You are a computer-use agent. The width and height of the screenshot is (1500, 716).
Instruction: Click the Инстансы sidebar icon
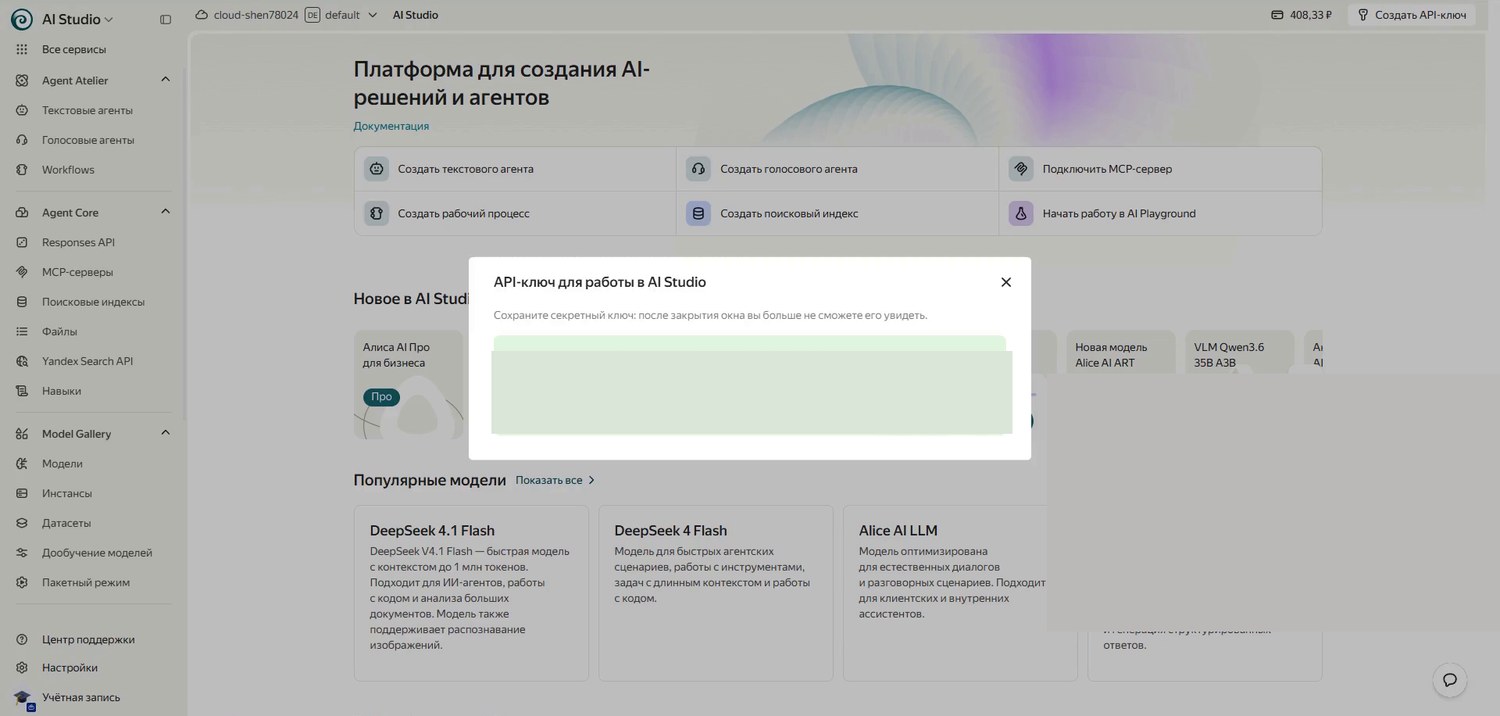[22, 493]
